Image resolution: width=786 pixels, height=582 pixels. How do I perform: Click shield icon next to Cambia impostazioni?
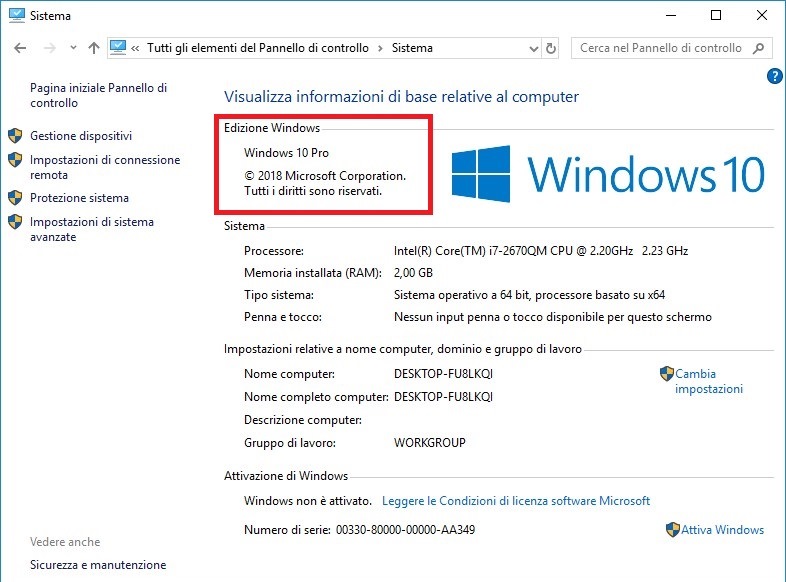pyautogui.click(x=667, y=373)
